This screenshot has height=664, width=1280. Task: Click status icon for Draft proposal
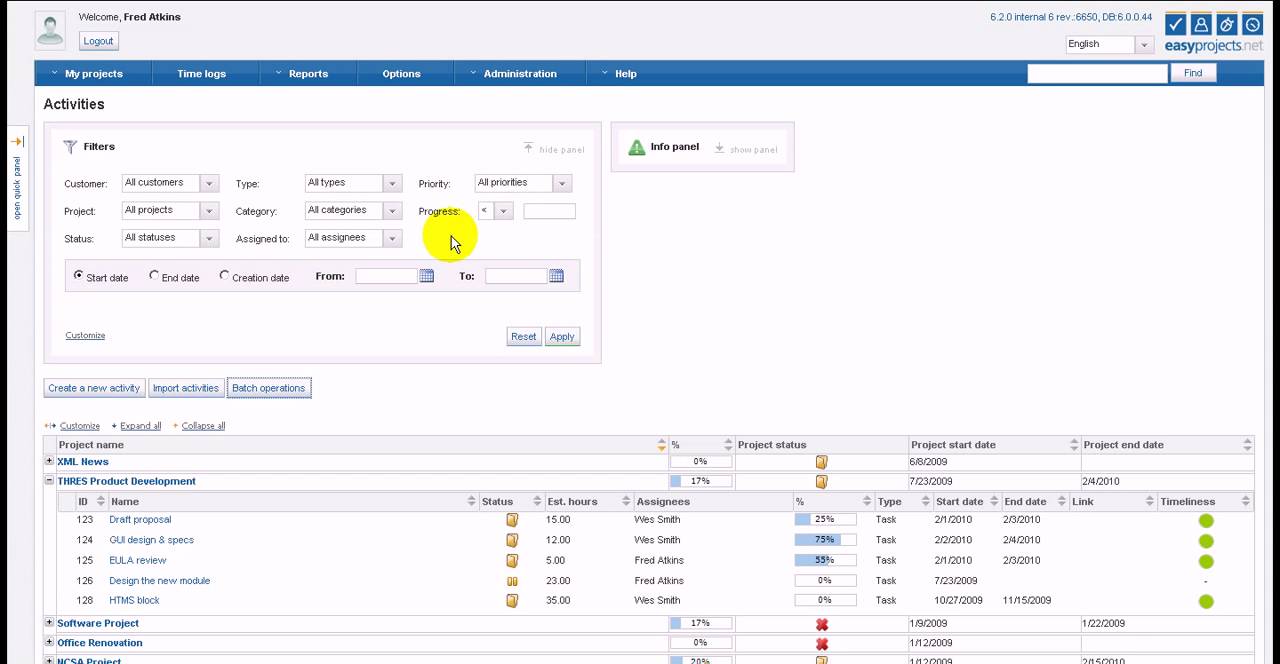512,520
